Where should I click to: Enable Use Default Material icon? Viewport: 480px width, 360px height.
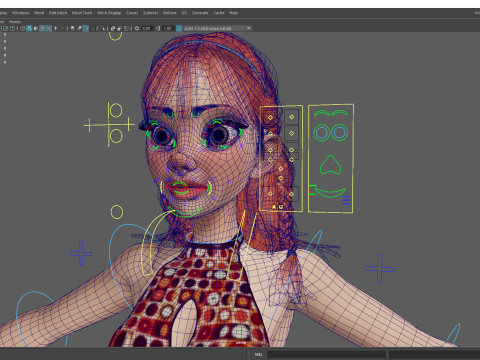(x=36, y=28)
